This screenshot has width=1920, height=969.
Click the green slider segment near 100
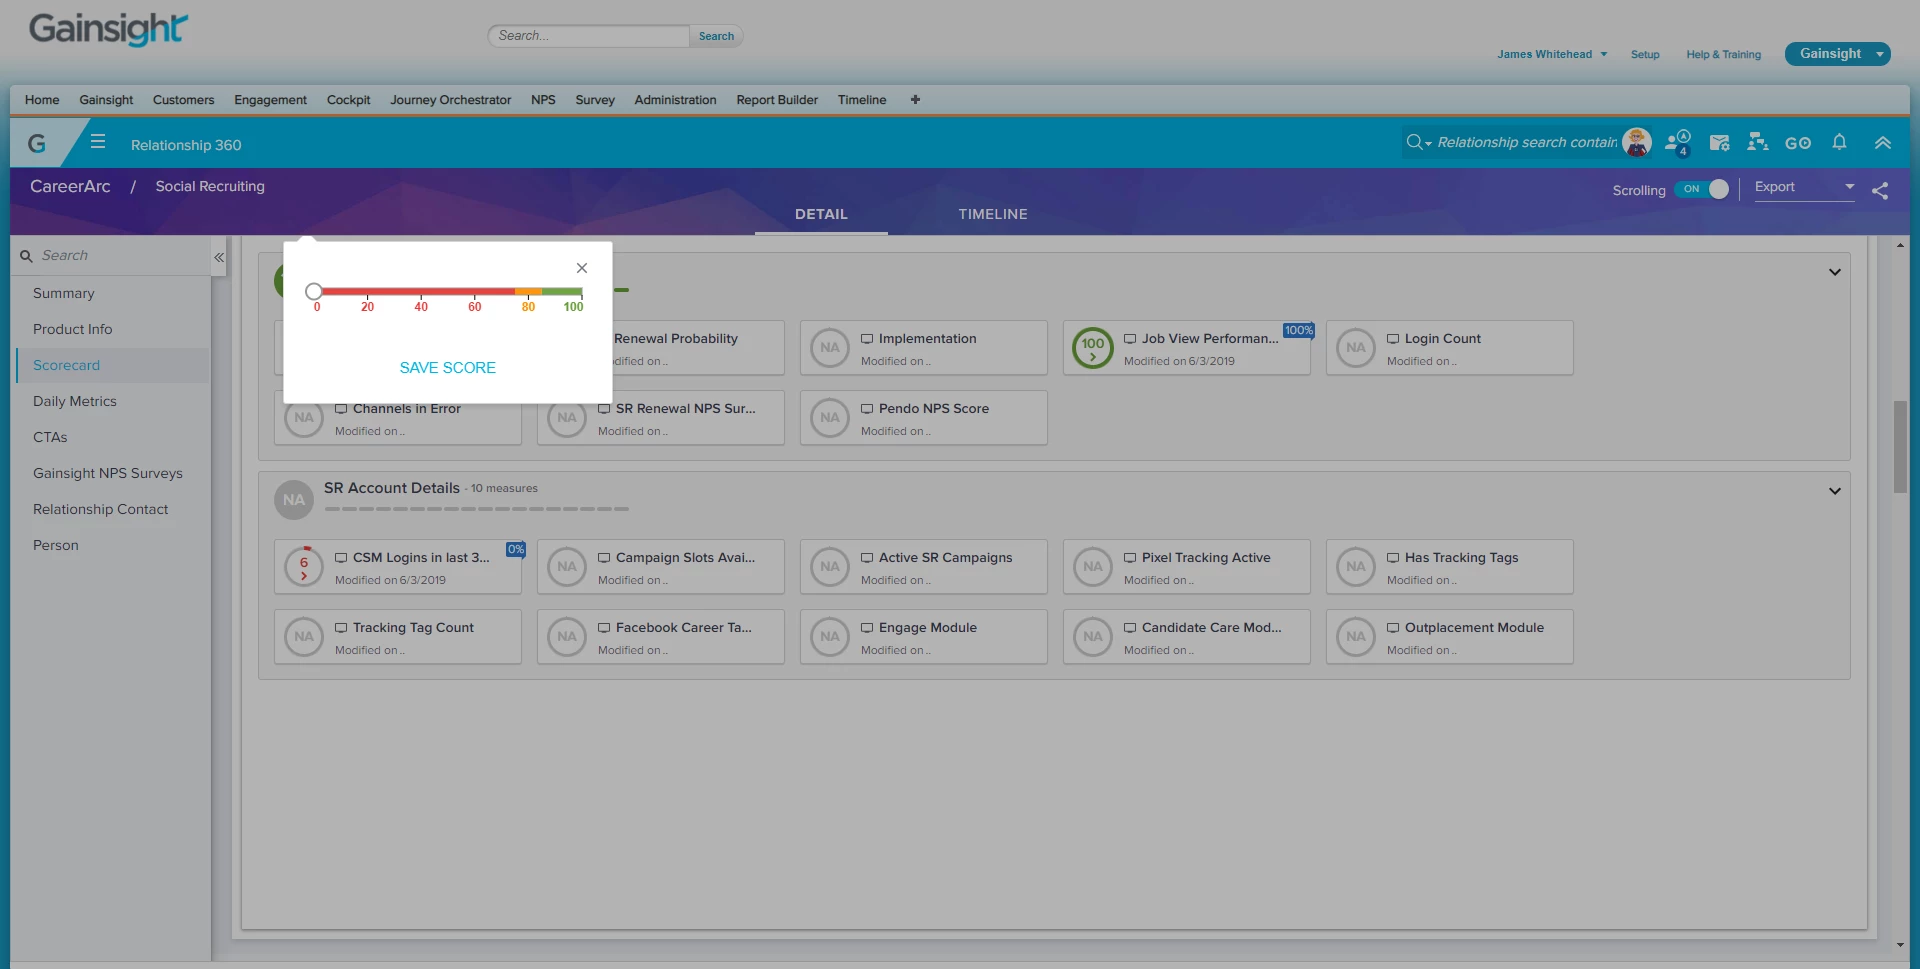(x=562, y=291)
